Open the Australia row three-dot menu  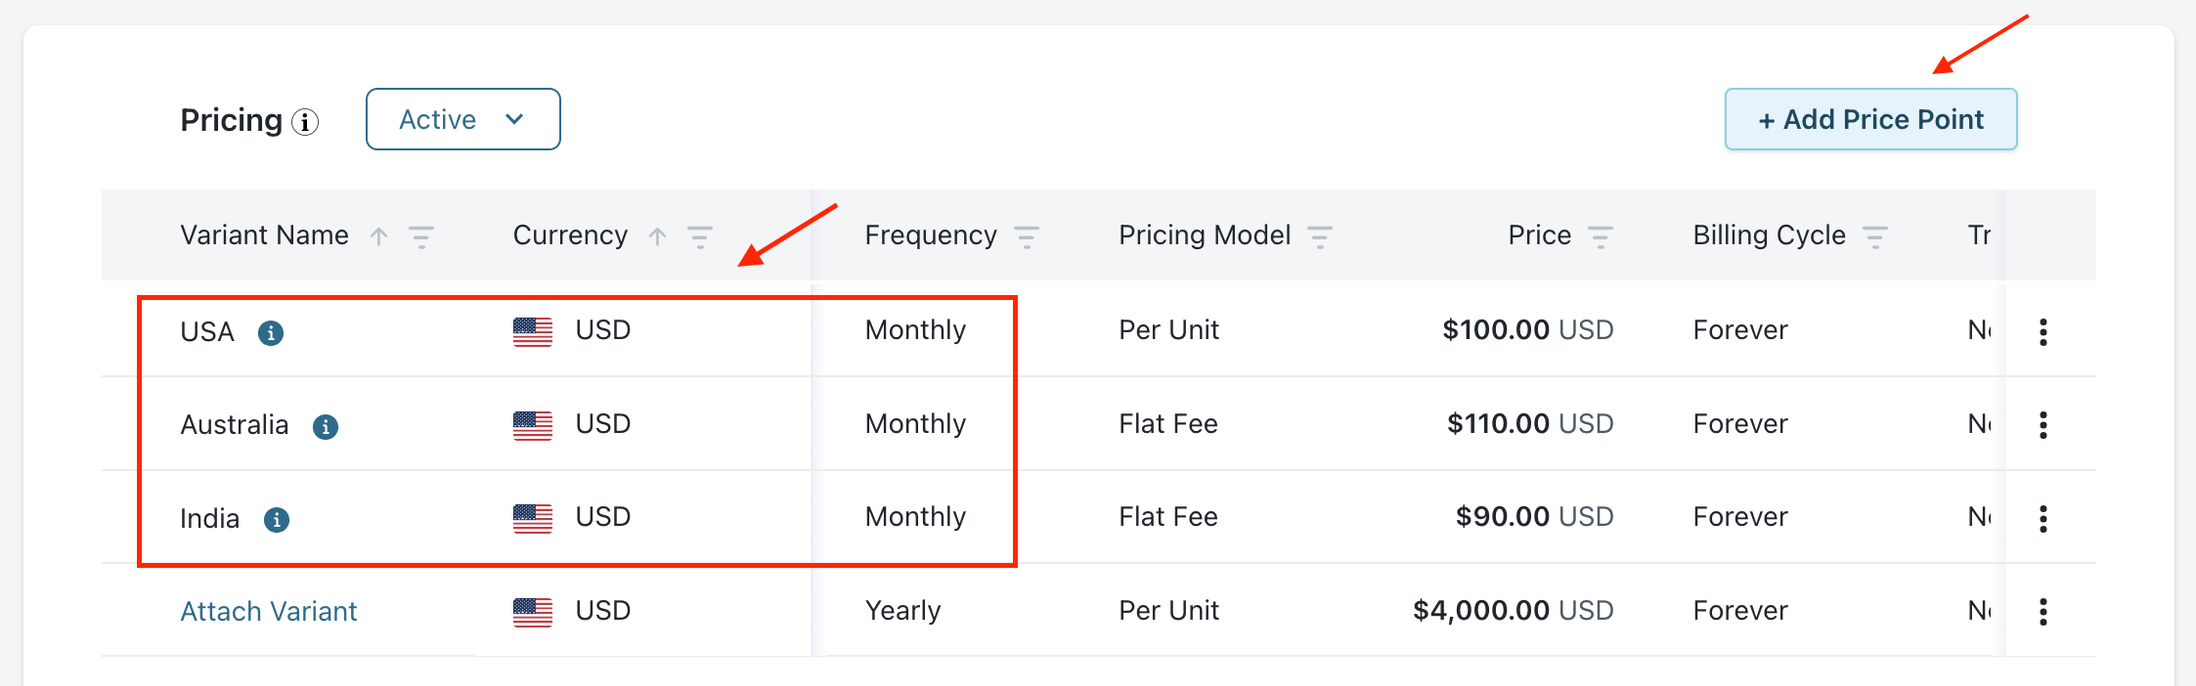coord(2043,425)
